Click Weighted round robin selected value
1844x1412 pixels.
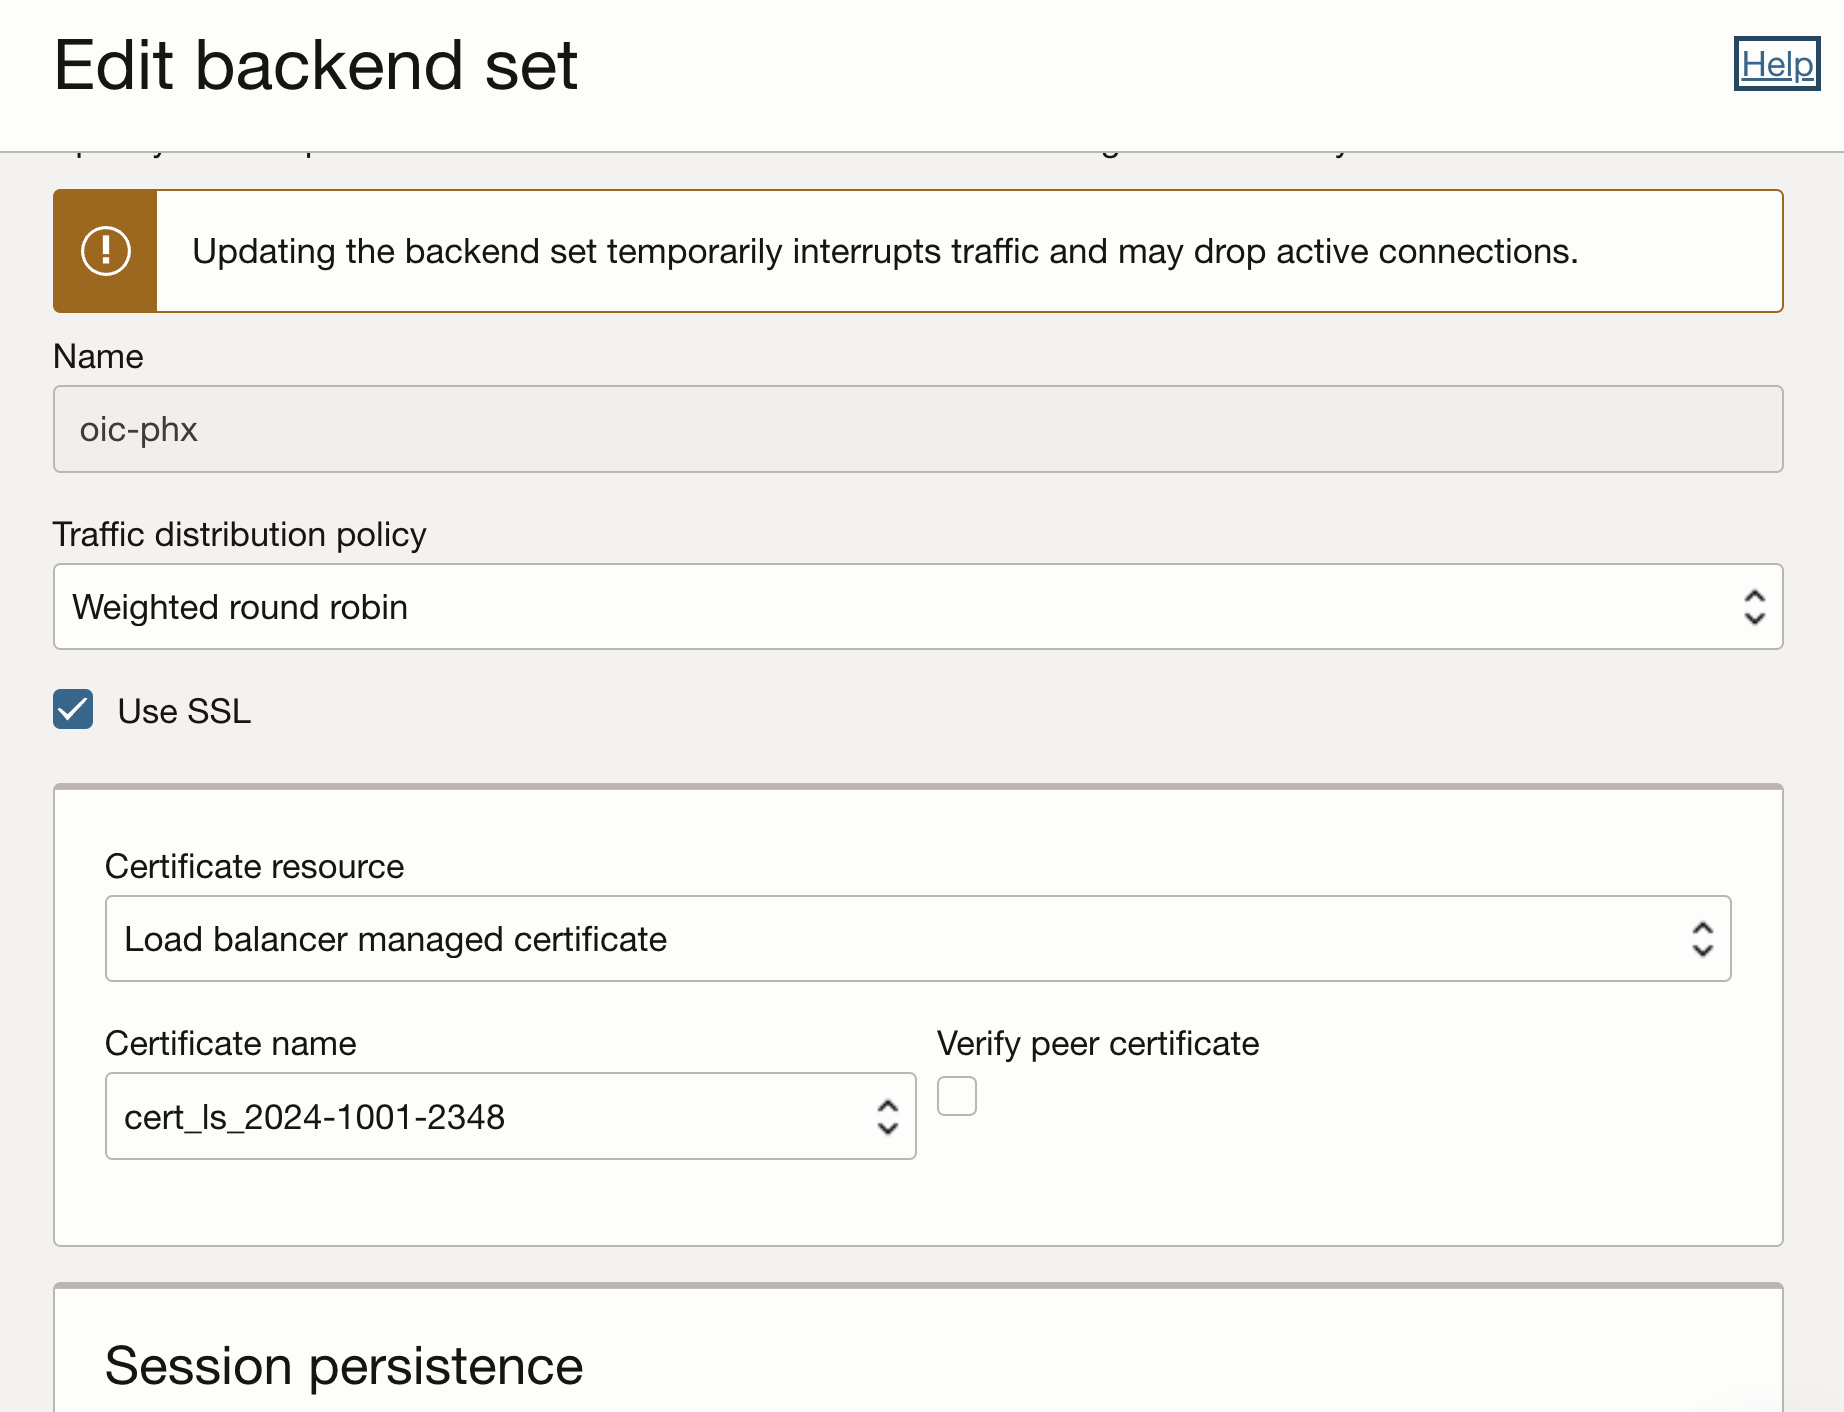(240, 607)
